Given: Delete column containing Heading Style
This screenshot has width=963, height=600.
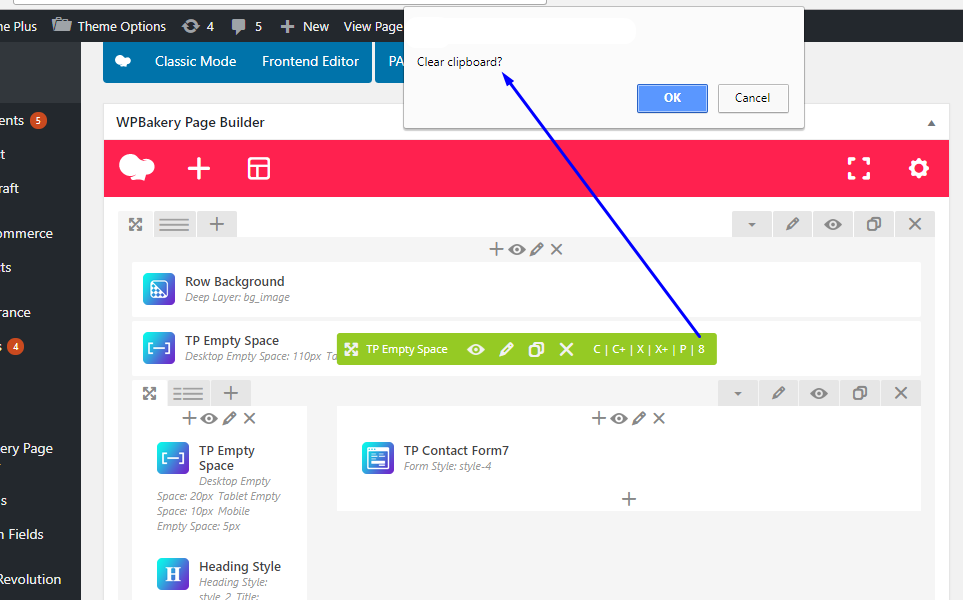Looking at the screenshot, I should point(249,418).
